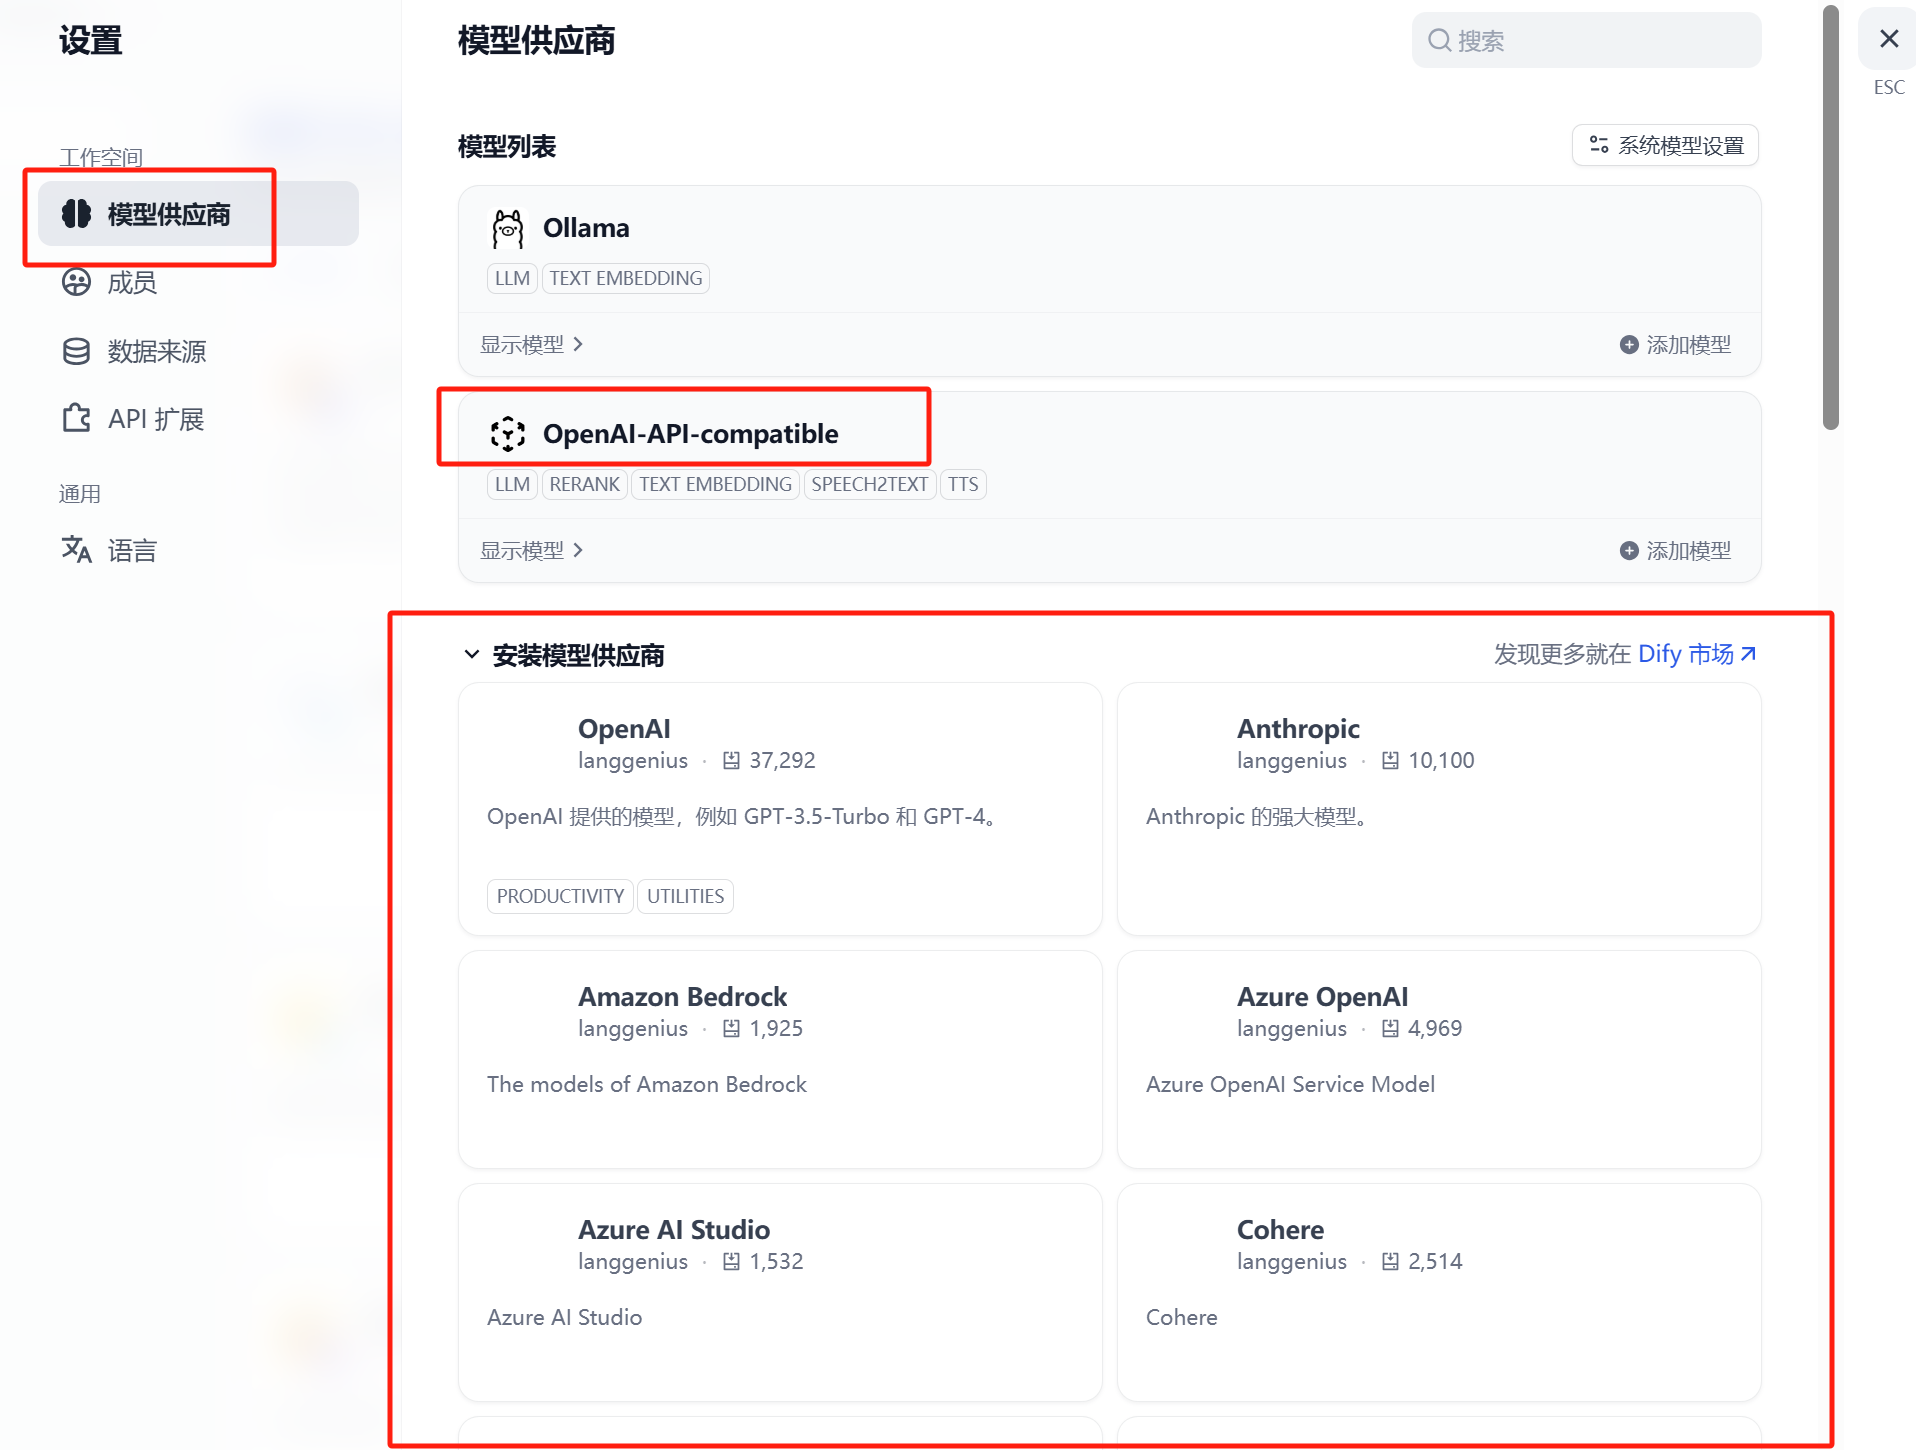Click the database icon beside 数据来源
This screenshot has width=1916, height=1450.
point(76,352)
